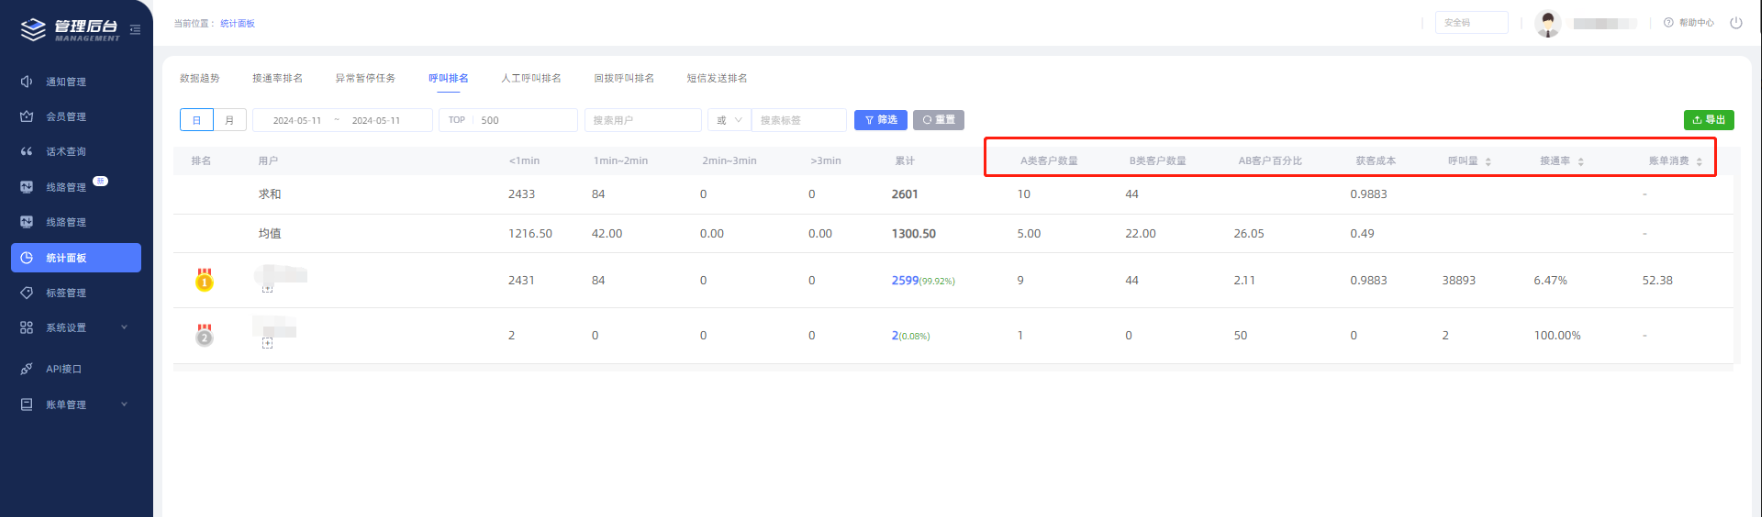Click the 搜索用户 search field
The width and height of the screenshot is (1762, 517).
642,120
